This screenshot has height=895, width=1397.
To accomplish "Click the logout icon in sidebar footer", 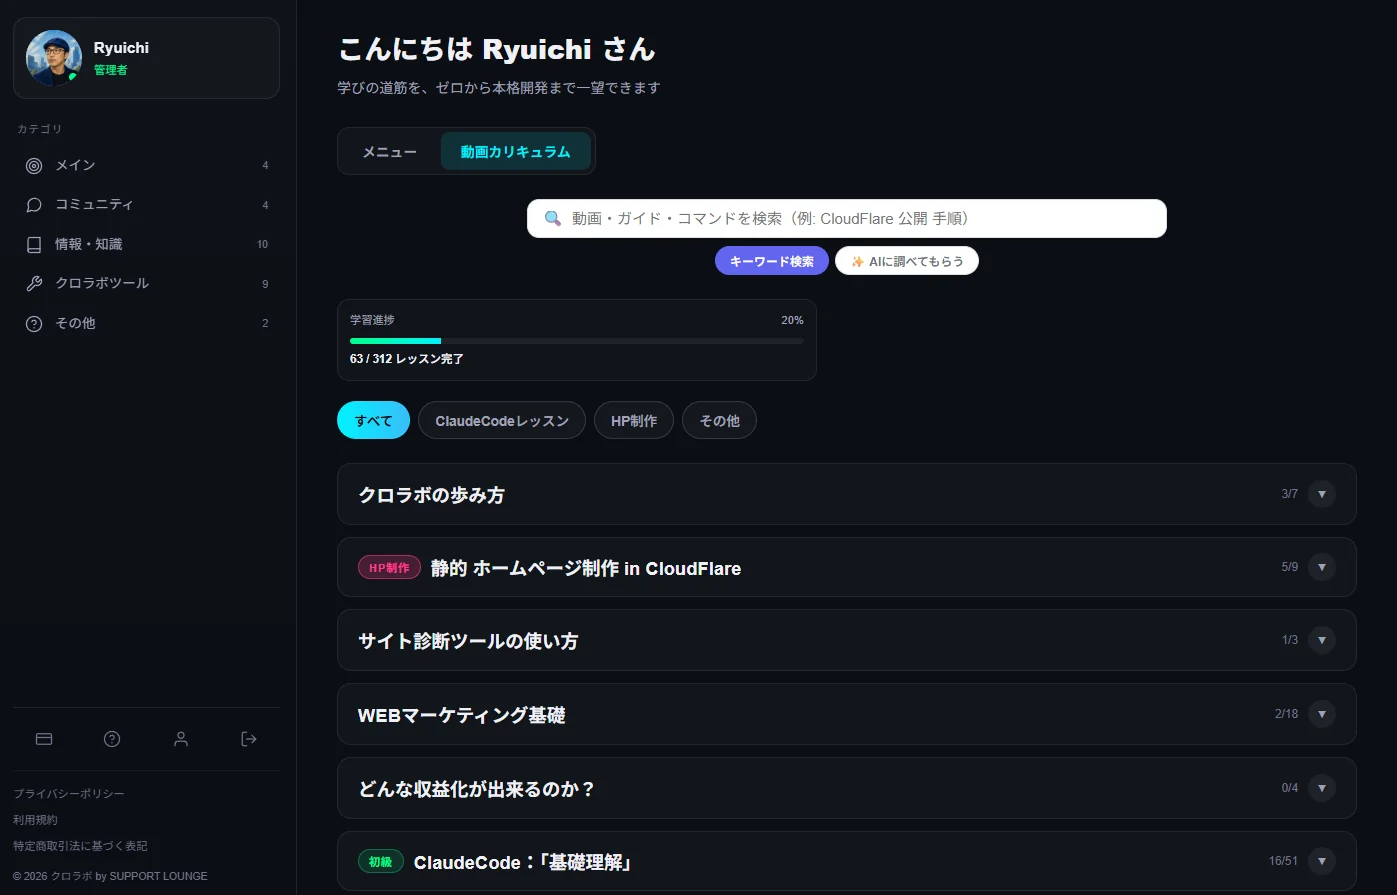I will tap(249, 739).
